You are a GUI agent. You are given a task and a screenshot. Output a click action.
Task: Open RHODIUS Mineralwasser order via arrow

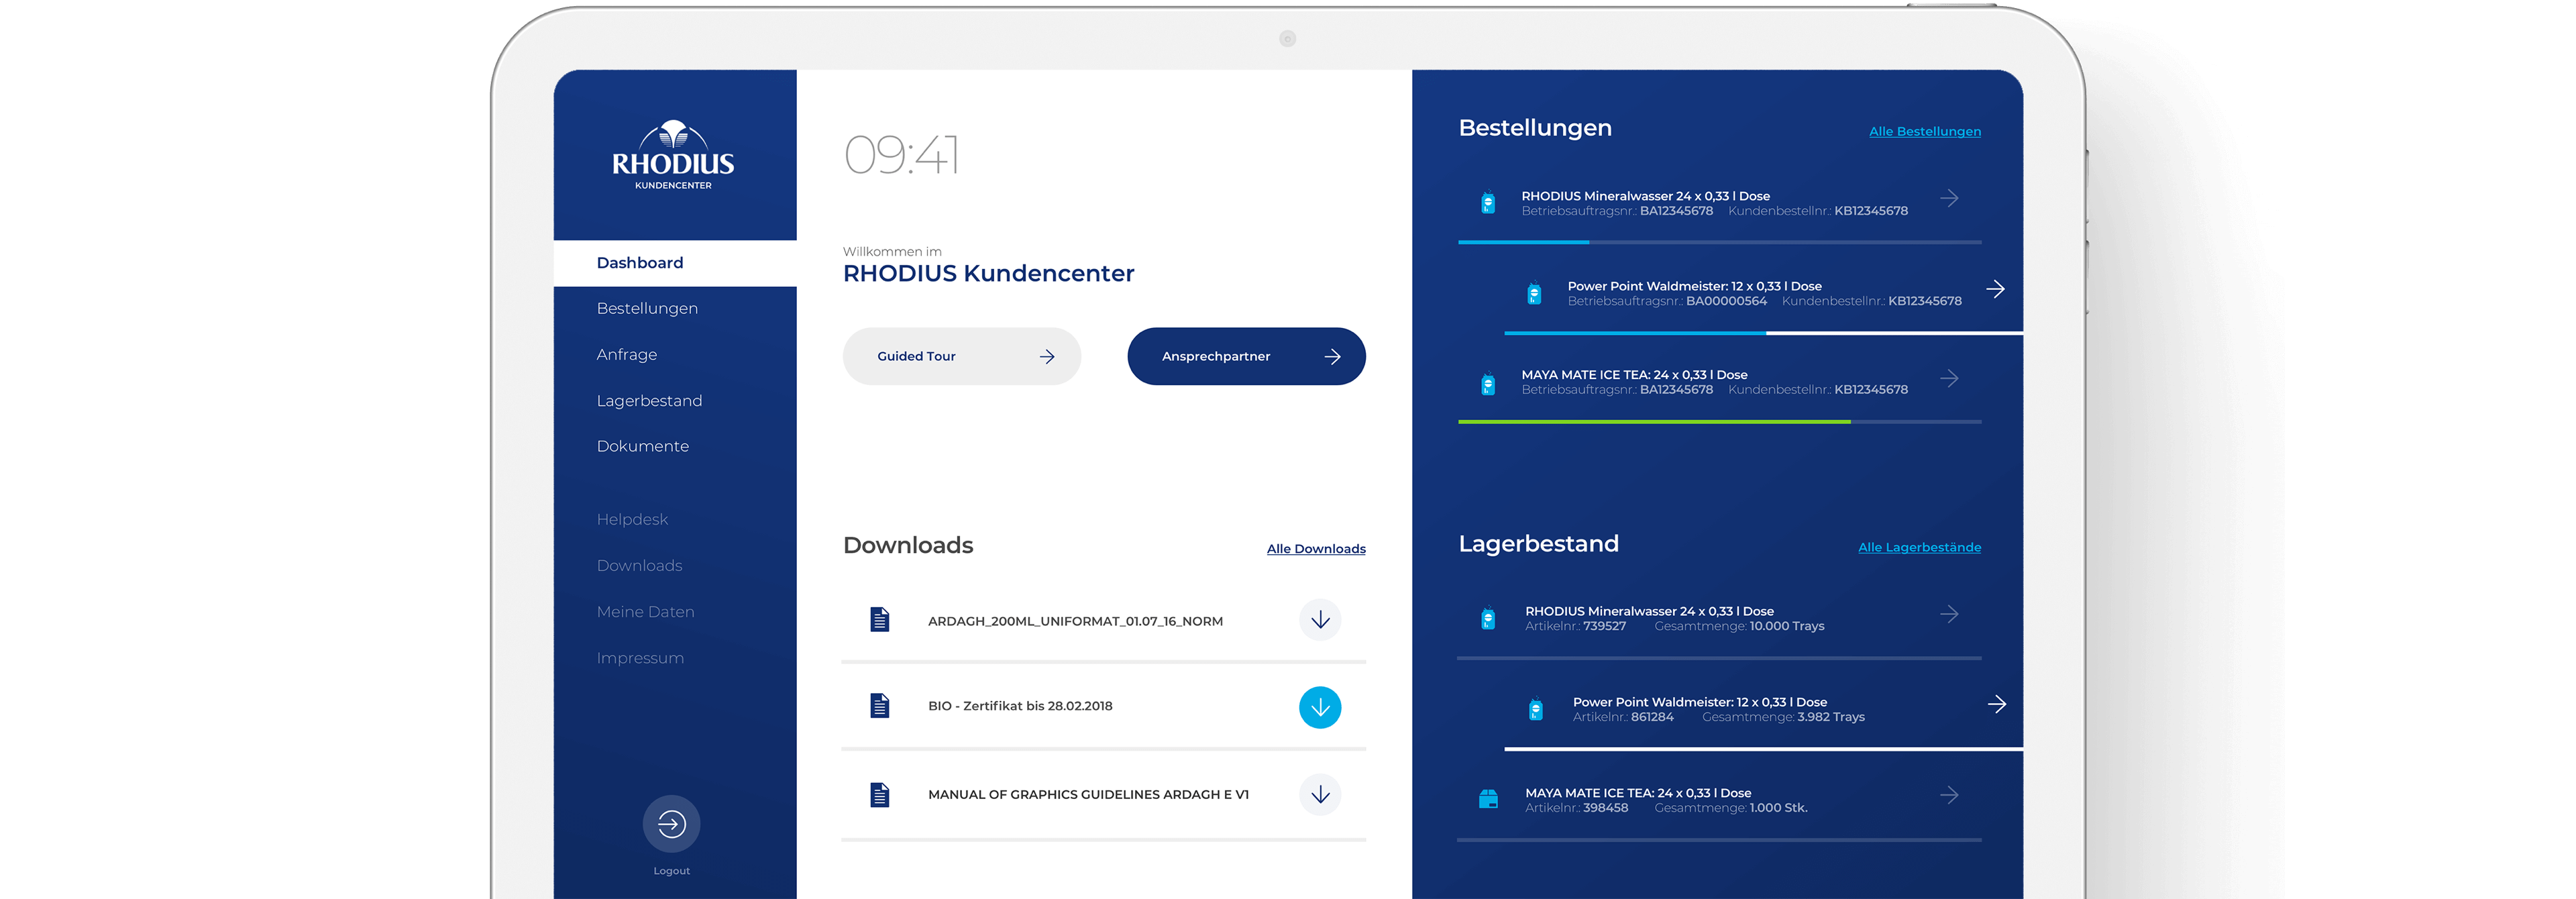tap(1949, 198)
